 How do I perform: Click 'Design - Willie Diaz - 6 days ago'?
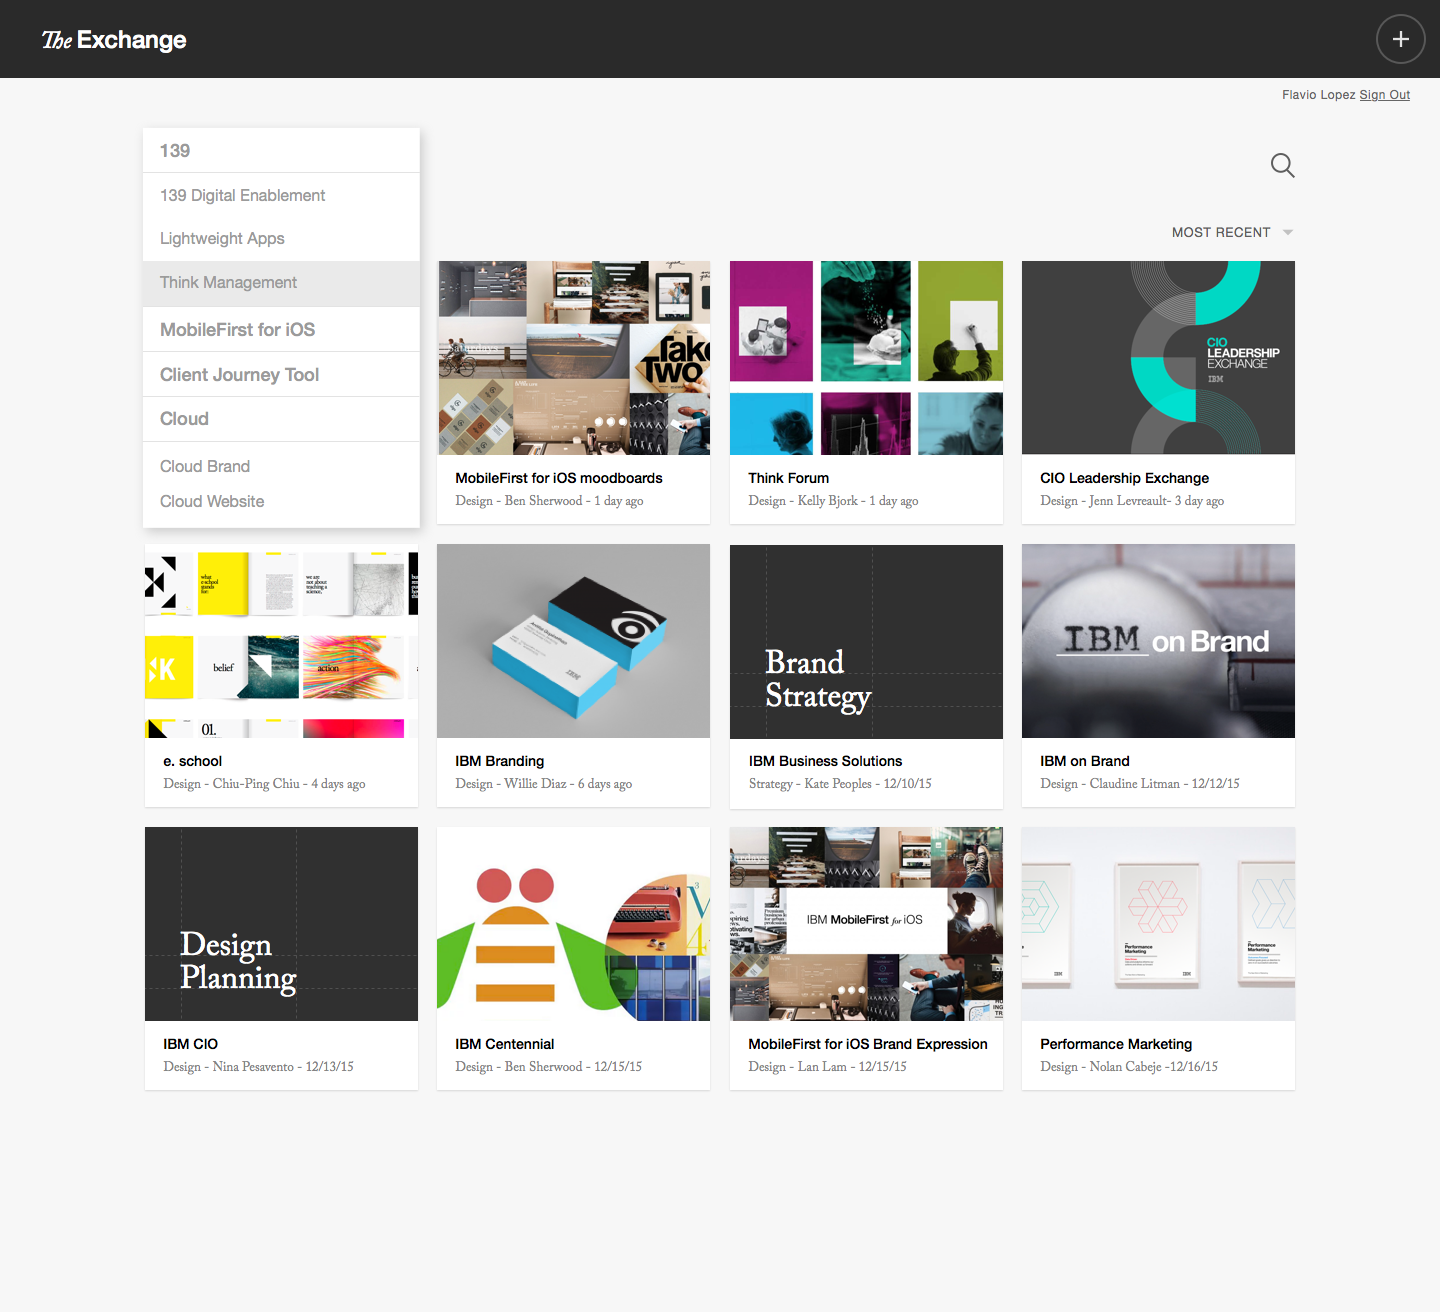(x=544, y=784)
